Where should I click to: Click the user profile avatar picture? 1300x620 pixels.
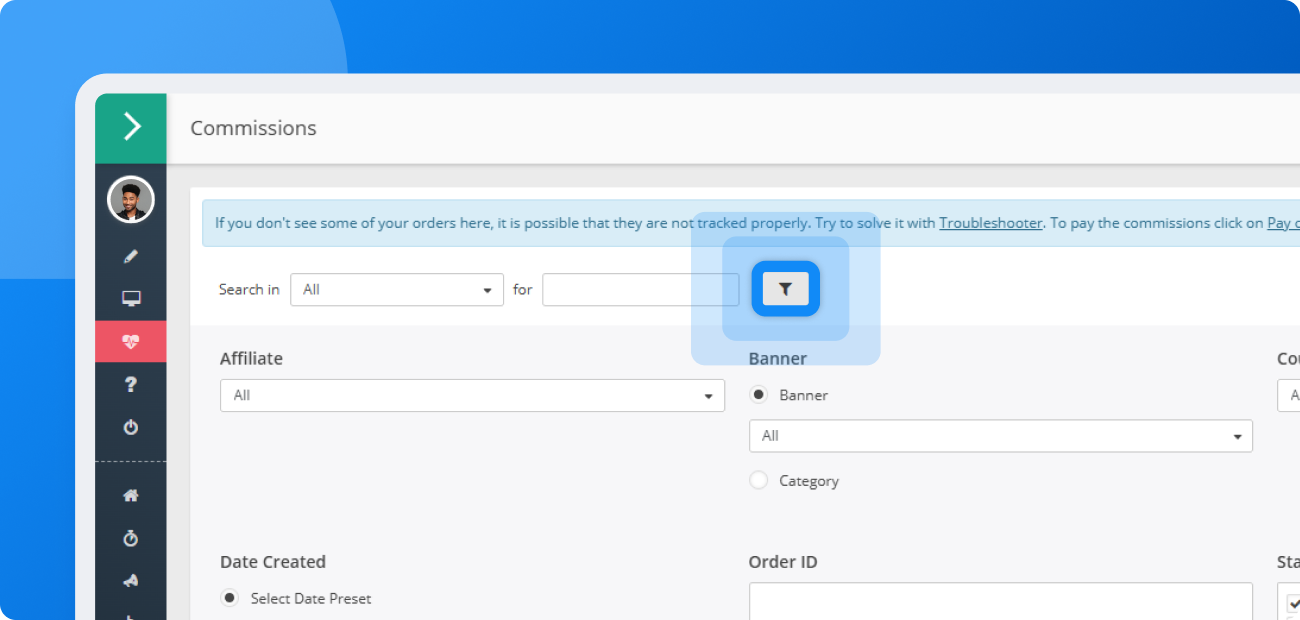pyautogui.click(x=130, y=199)
